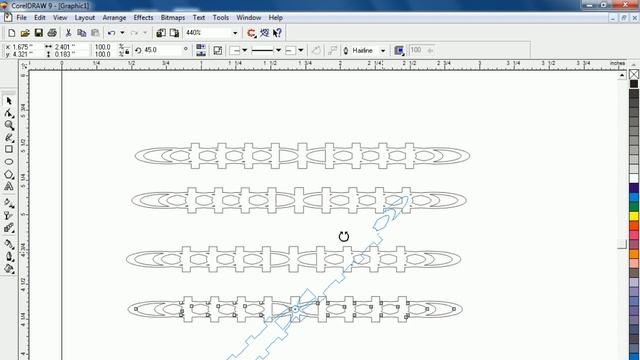
Task: Open the Effects menu
Action: point(143,18)
